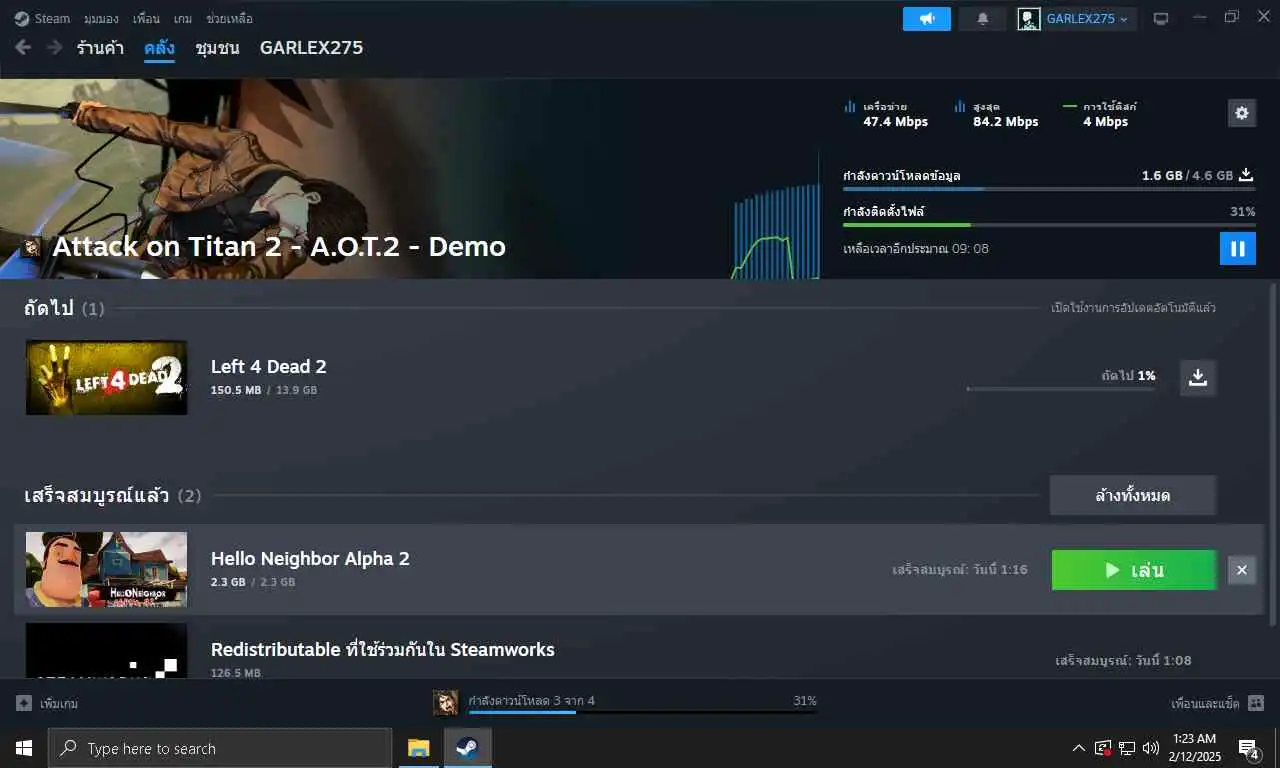The width and height of the screenshot is (1280, 768).
Task: Open the Windows notification center icon
Action: pyautogui.click(x=1249, y=748)
